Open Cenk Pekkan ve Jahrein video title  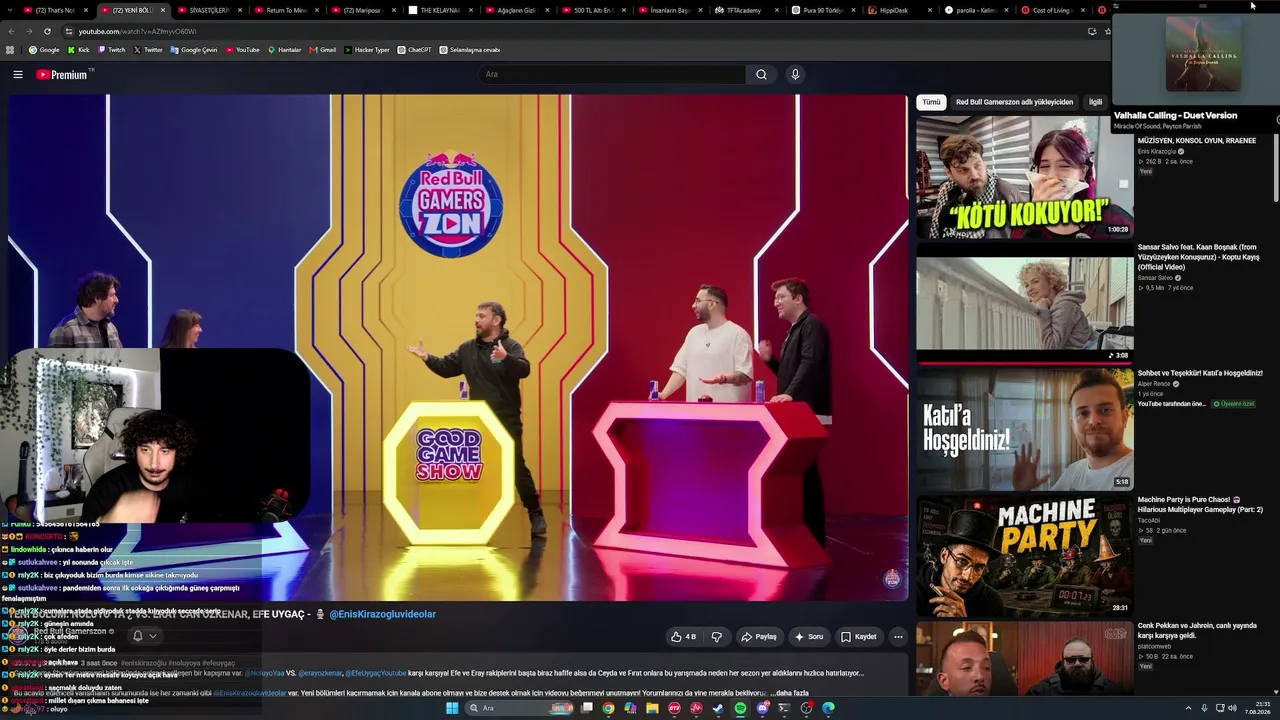point(1197,631)
